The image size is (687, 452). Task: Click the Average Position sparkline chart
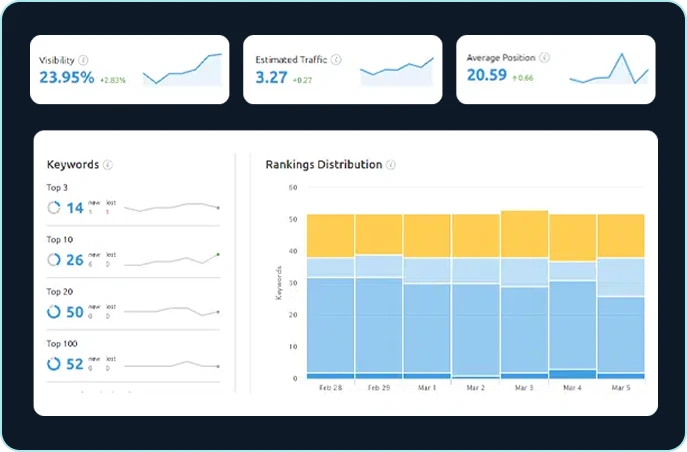(x=609, y=70)
